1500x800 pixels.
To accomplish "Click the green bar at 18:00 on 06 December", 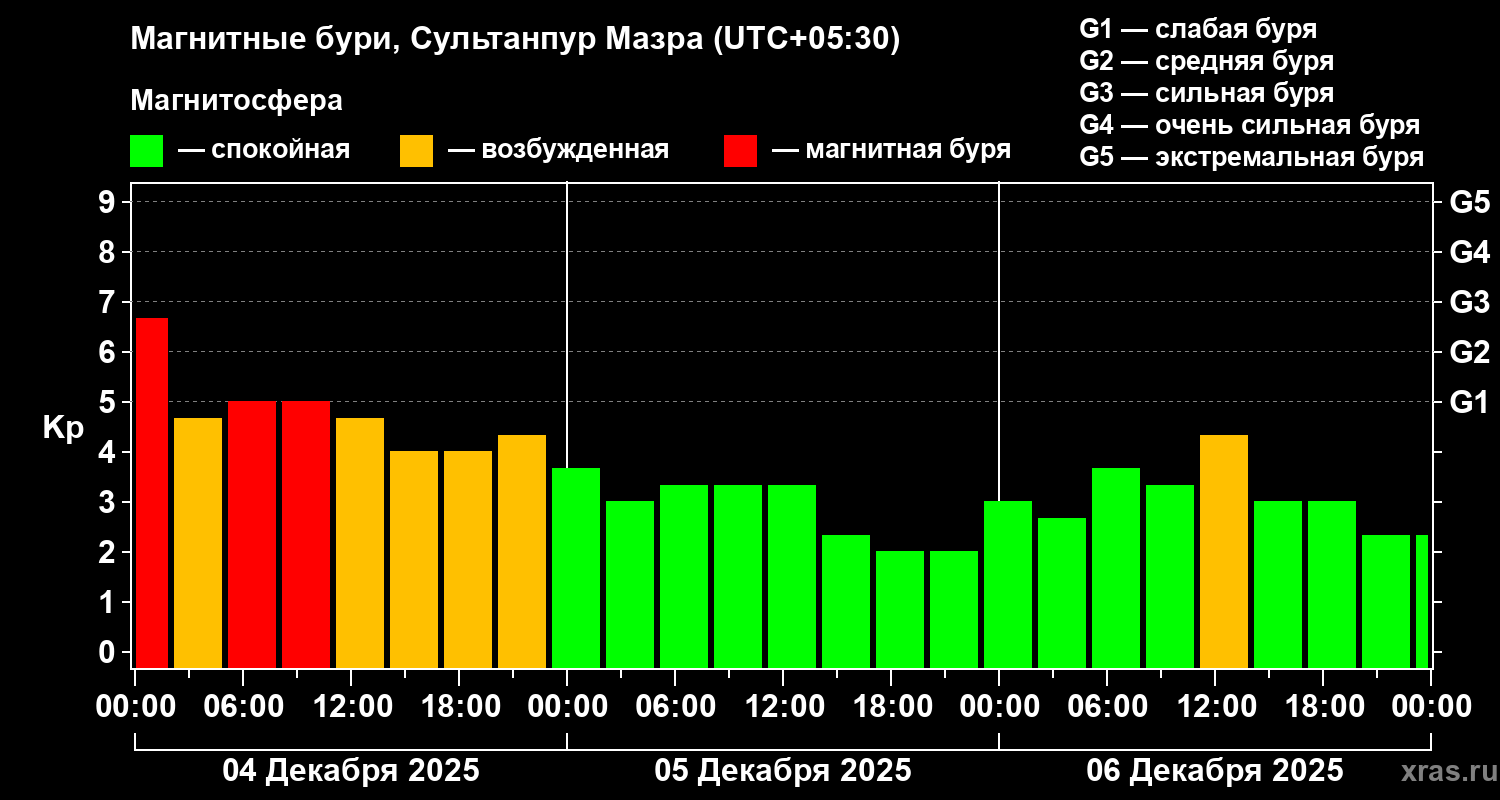I will click(x=1332, y=585).
